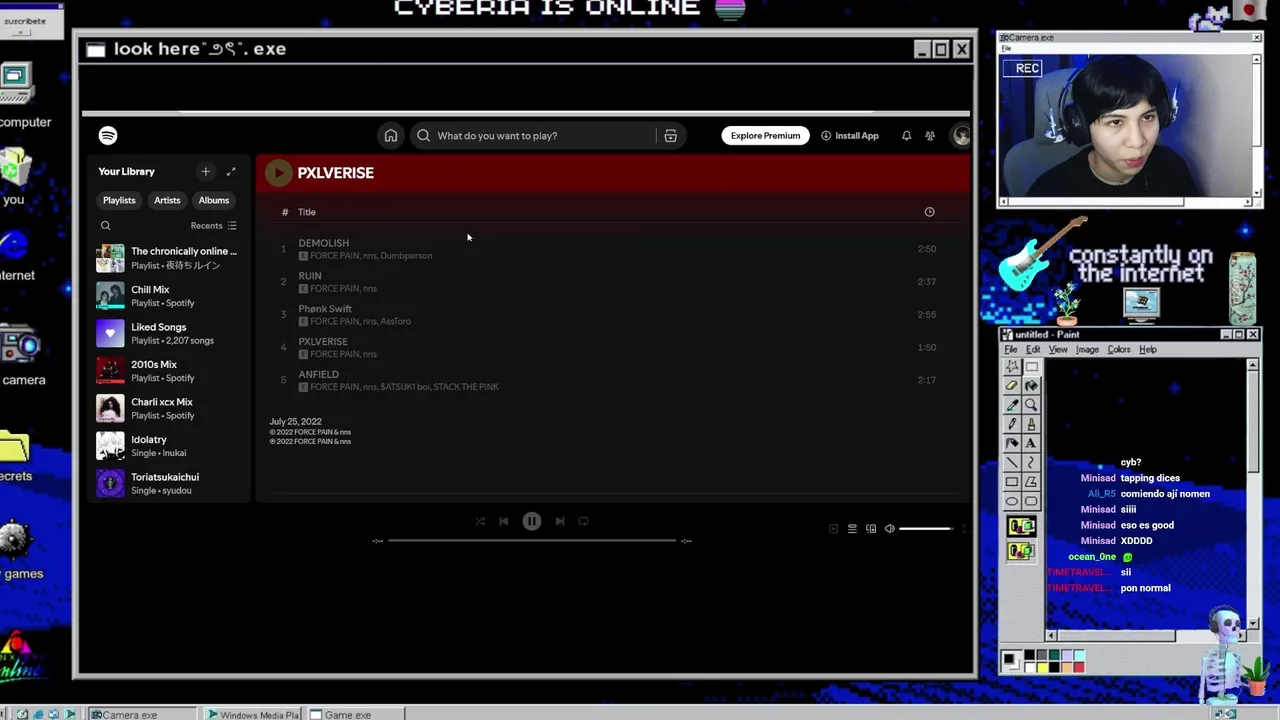The height and width of the screenshot is (720, 1280).
Task: Filter library by Artists chip
Action: click(x=167, y=200)
